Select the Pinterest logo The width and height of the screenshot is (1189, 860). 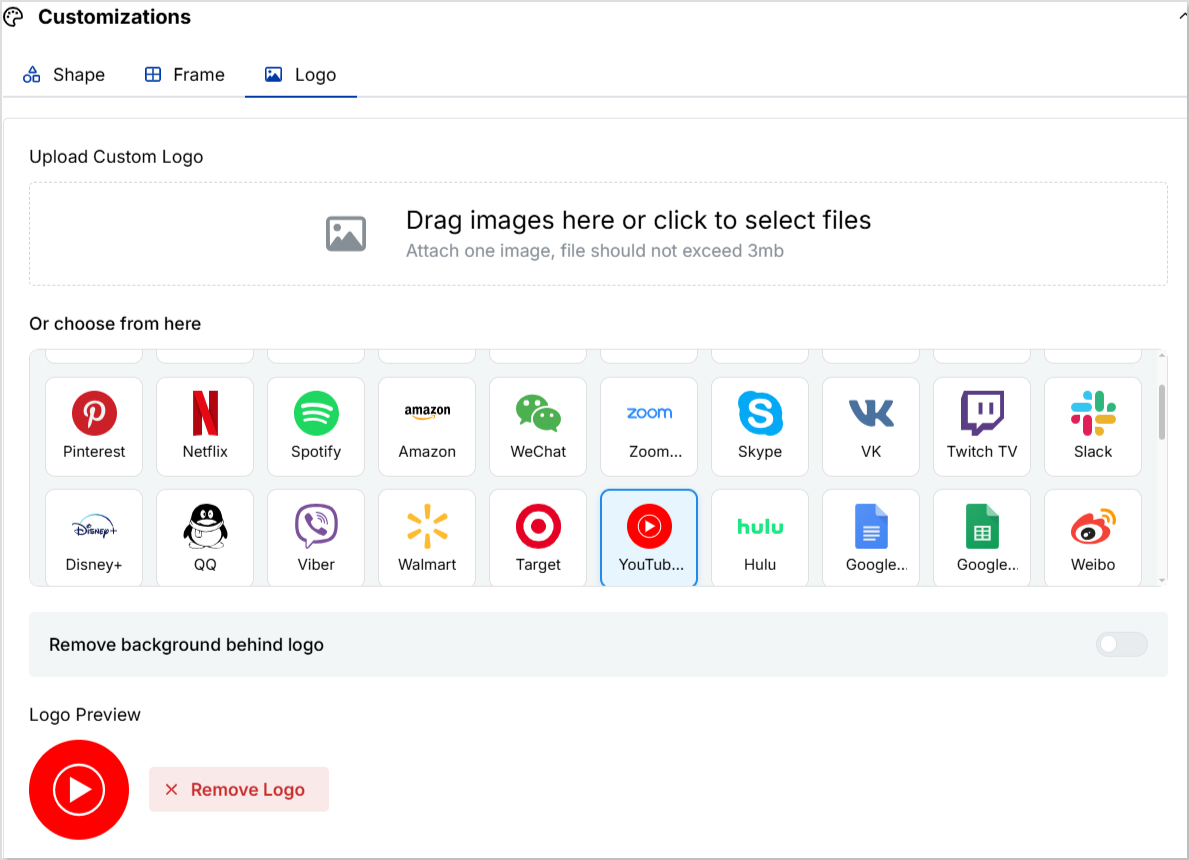[x=94, y=426]
